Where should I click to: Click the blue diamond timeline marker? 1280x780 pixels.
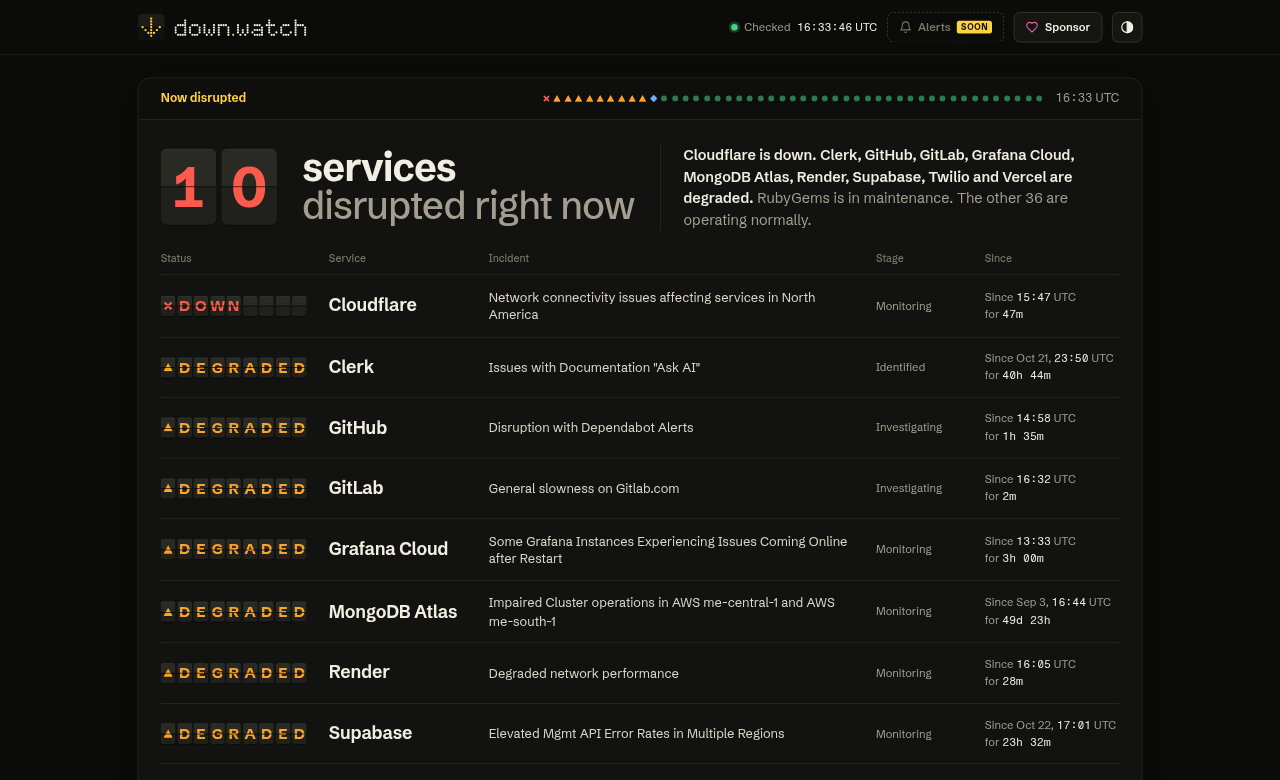click(654, 98)
